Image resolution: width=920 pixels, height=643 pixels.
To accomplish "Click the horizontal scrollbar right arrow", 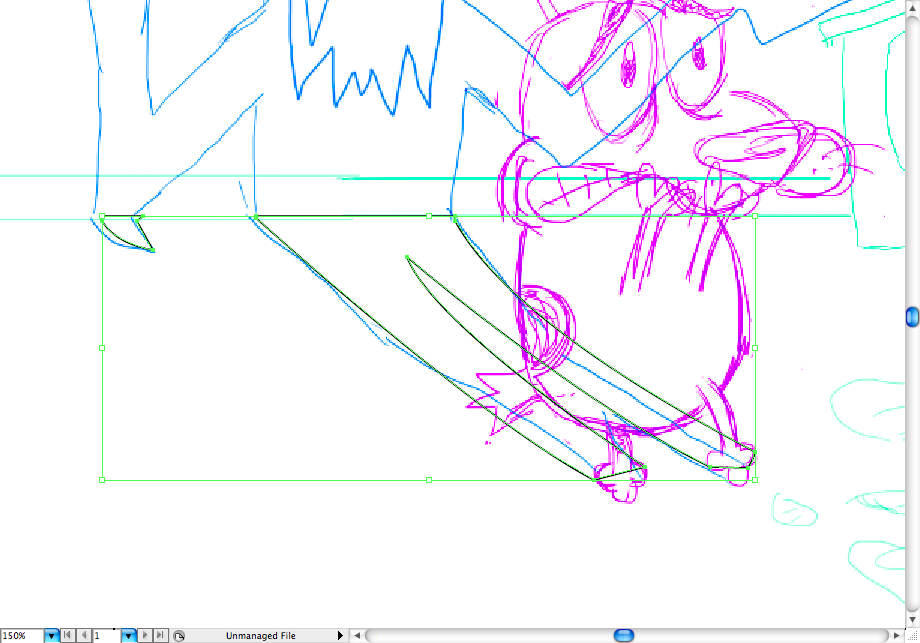I will 897,635.
